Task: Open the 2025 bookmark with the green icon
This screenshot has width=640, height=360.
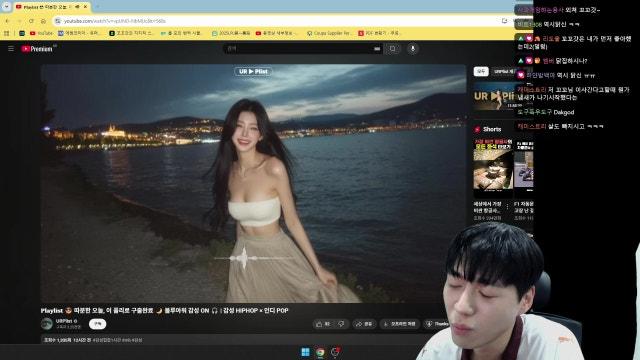Action: [231, 33]
